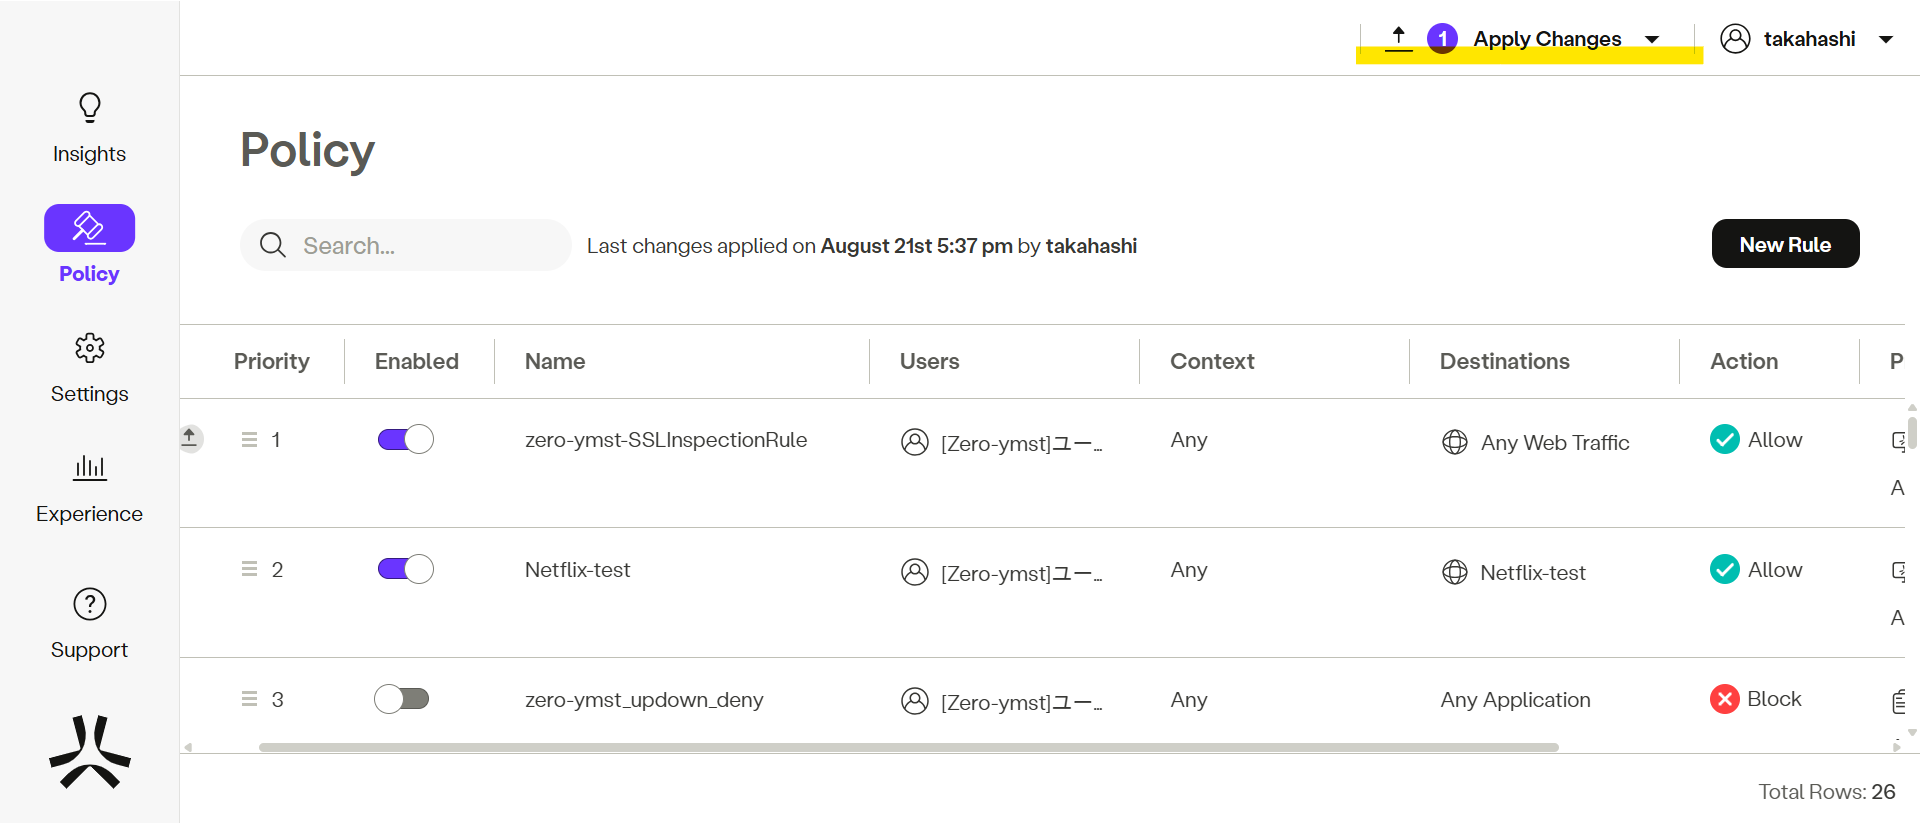Click the upload icon beside rule 1
This screenshot has height=823, width=1920.
(189, 438)
